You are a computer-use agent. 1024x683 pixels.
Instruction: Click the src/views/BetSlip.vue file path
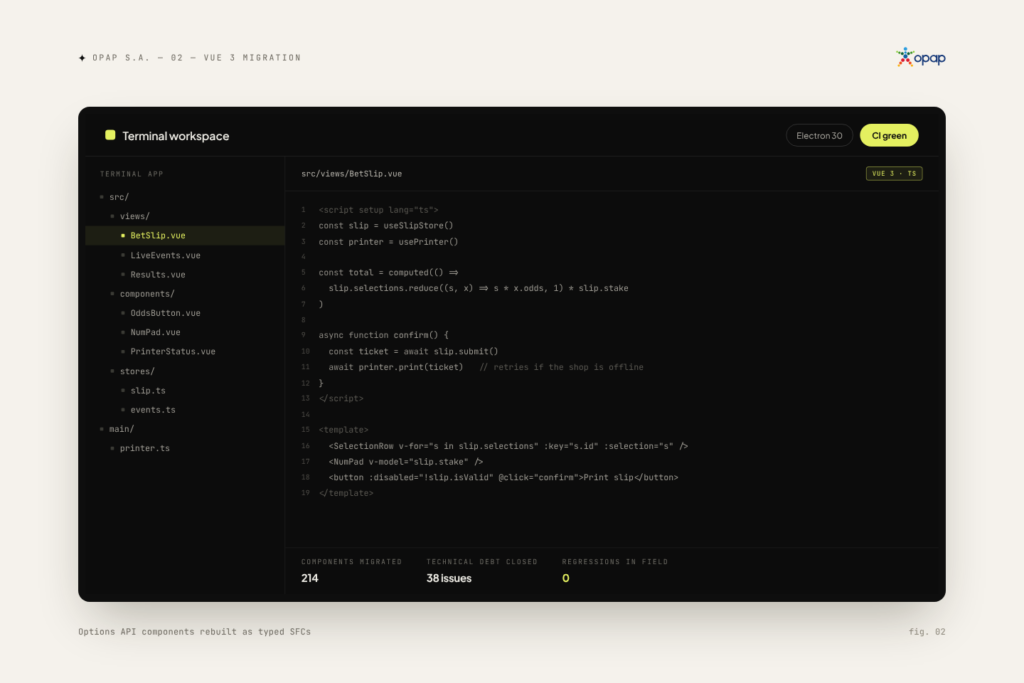351,174
